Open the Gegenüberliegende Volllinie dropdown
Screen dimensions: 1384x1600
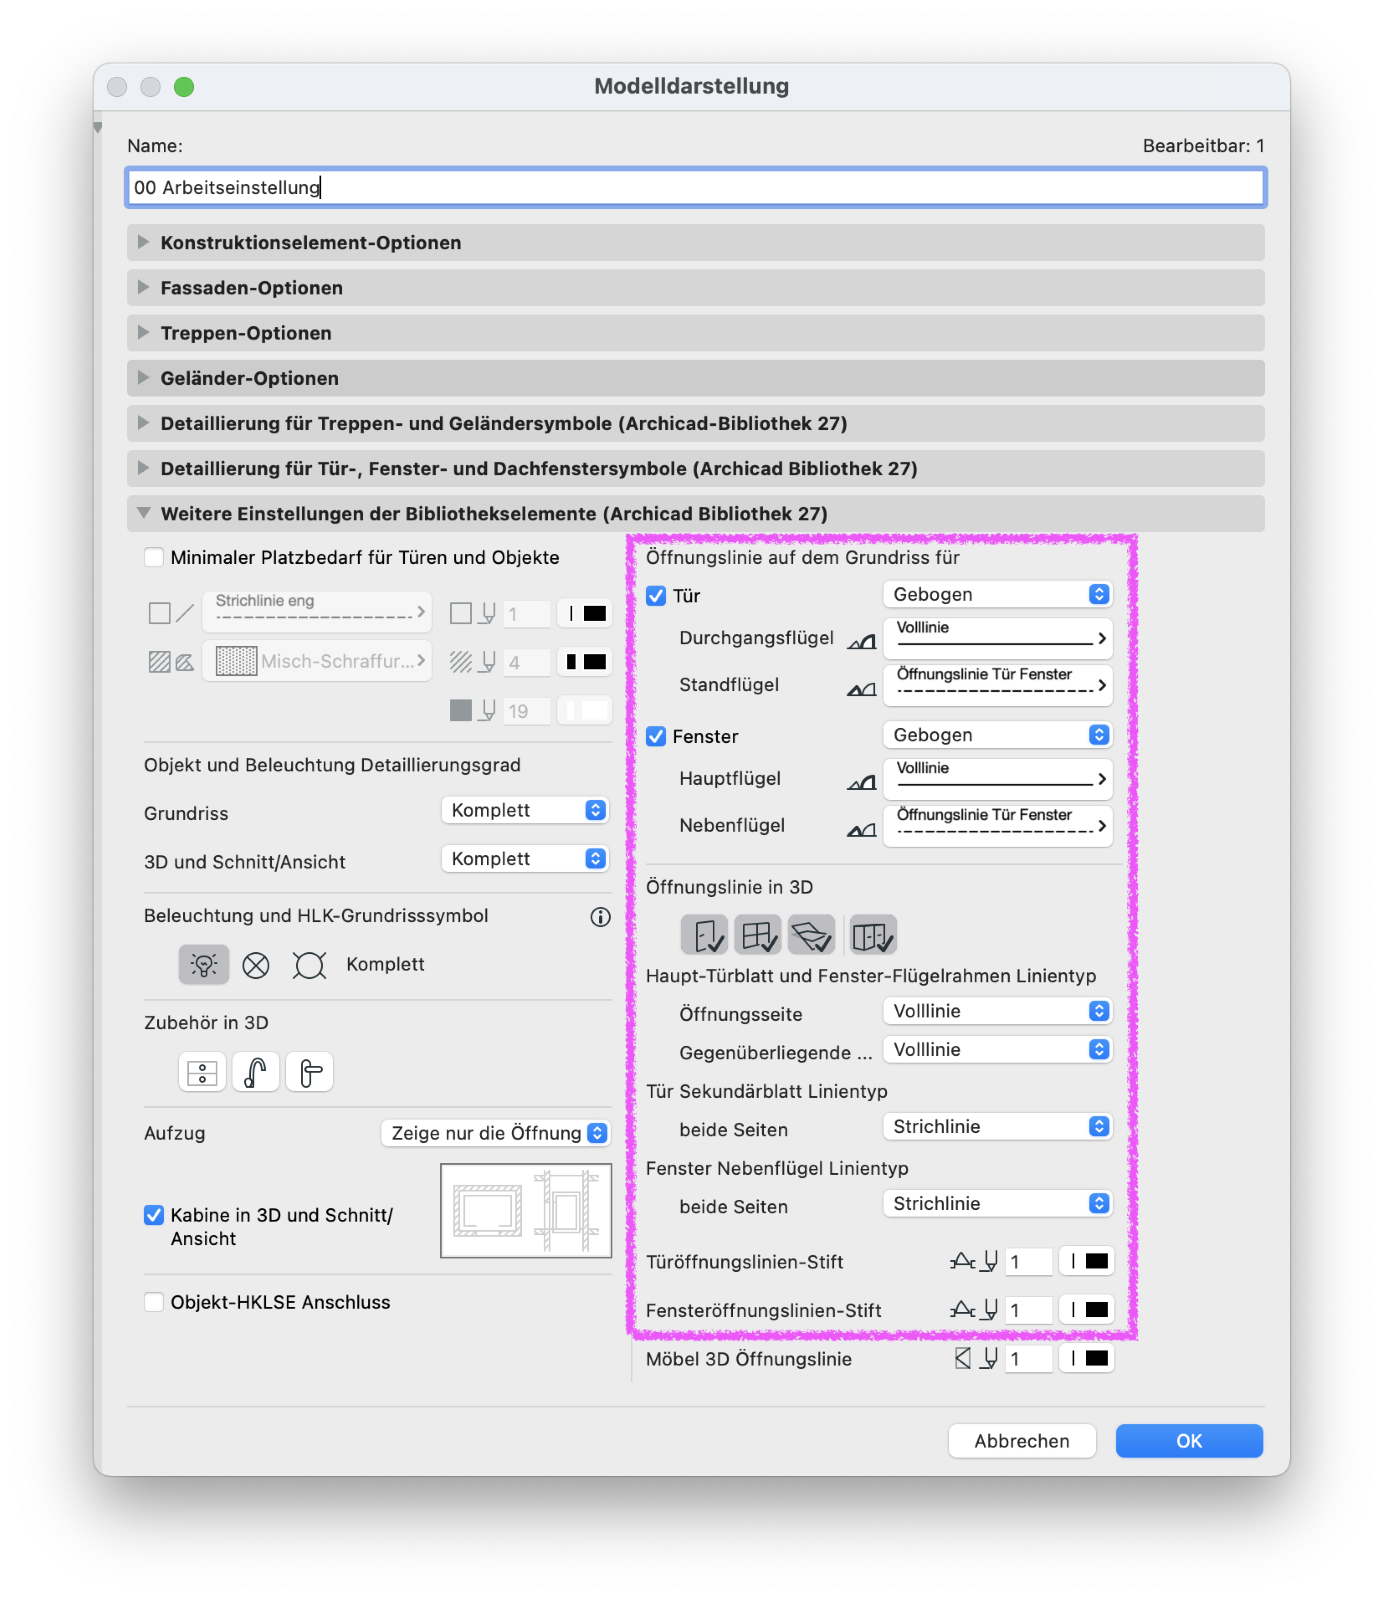pyautogui.click(x=998, y=1050)
